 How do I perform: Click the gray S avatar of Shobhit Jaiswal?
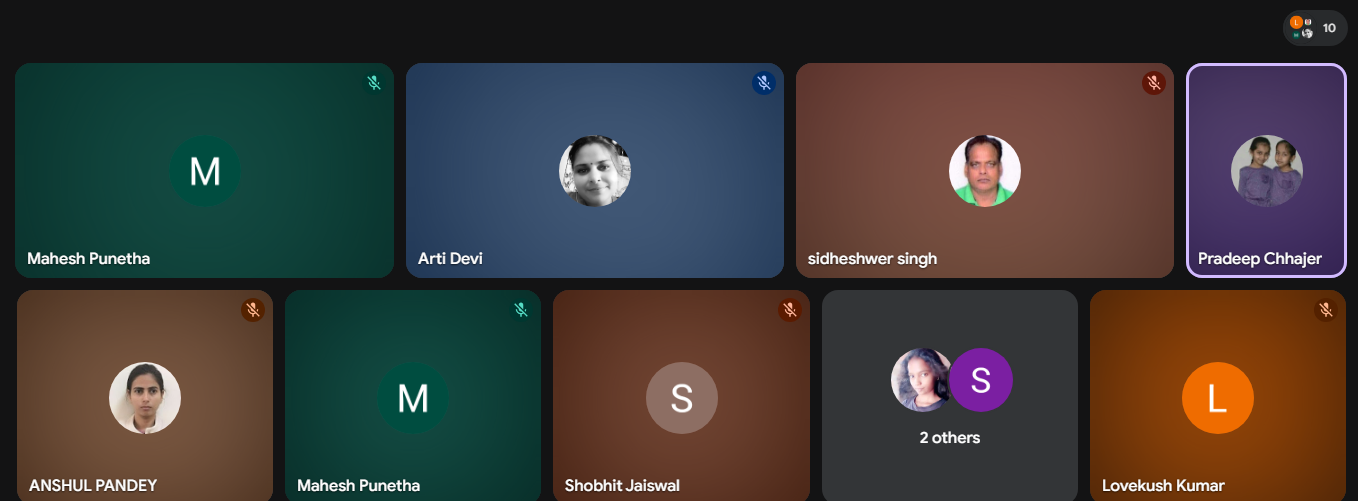tap(681, 398)
